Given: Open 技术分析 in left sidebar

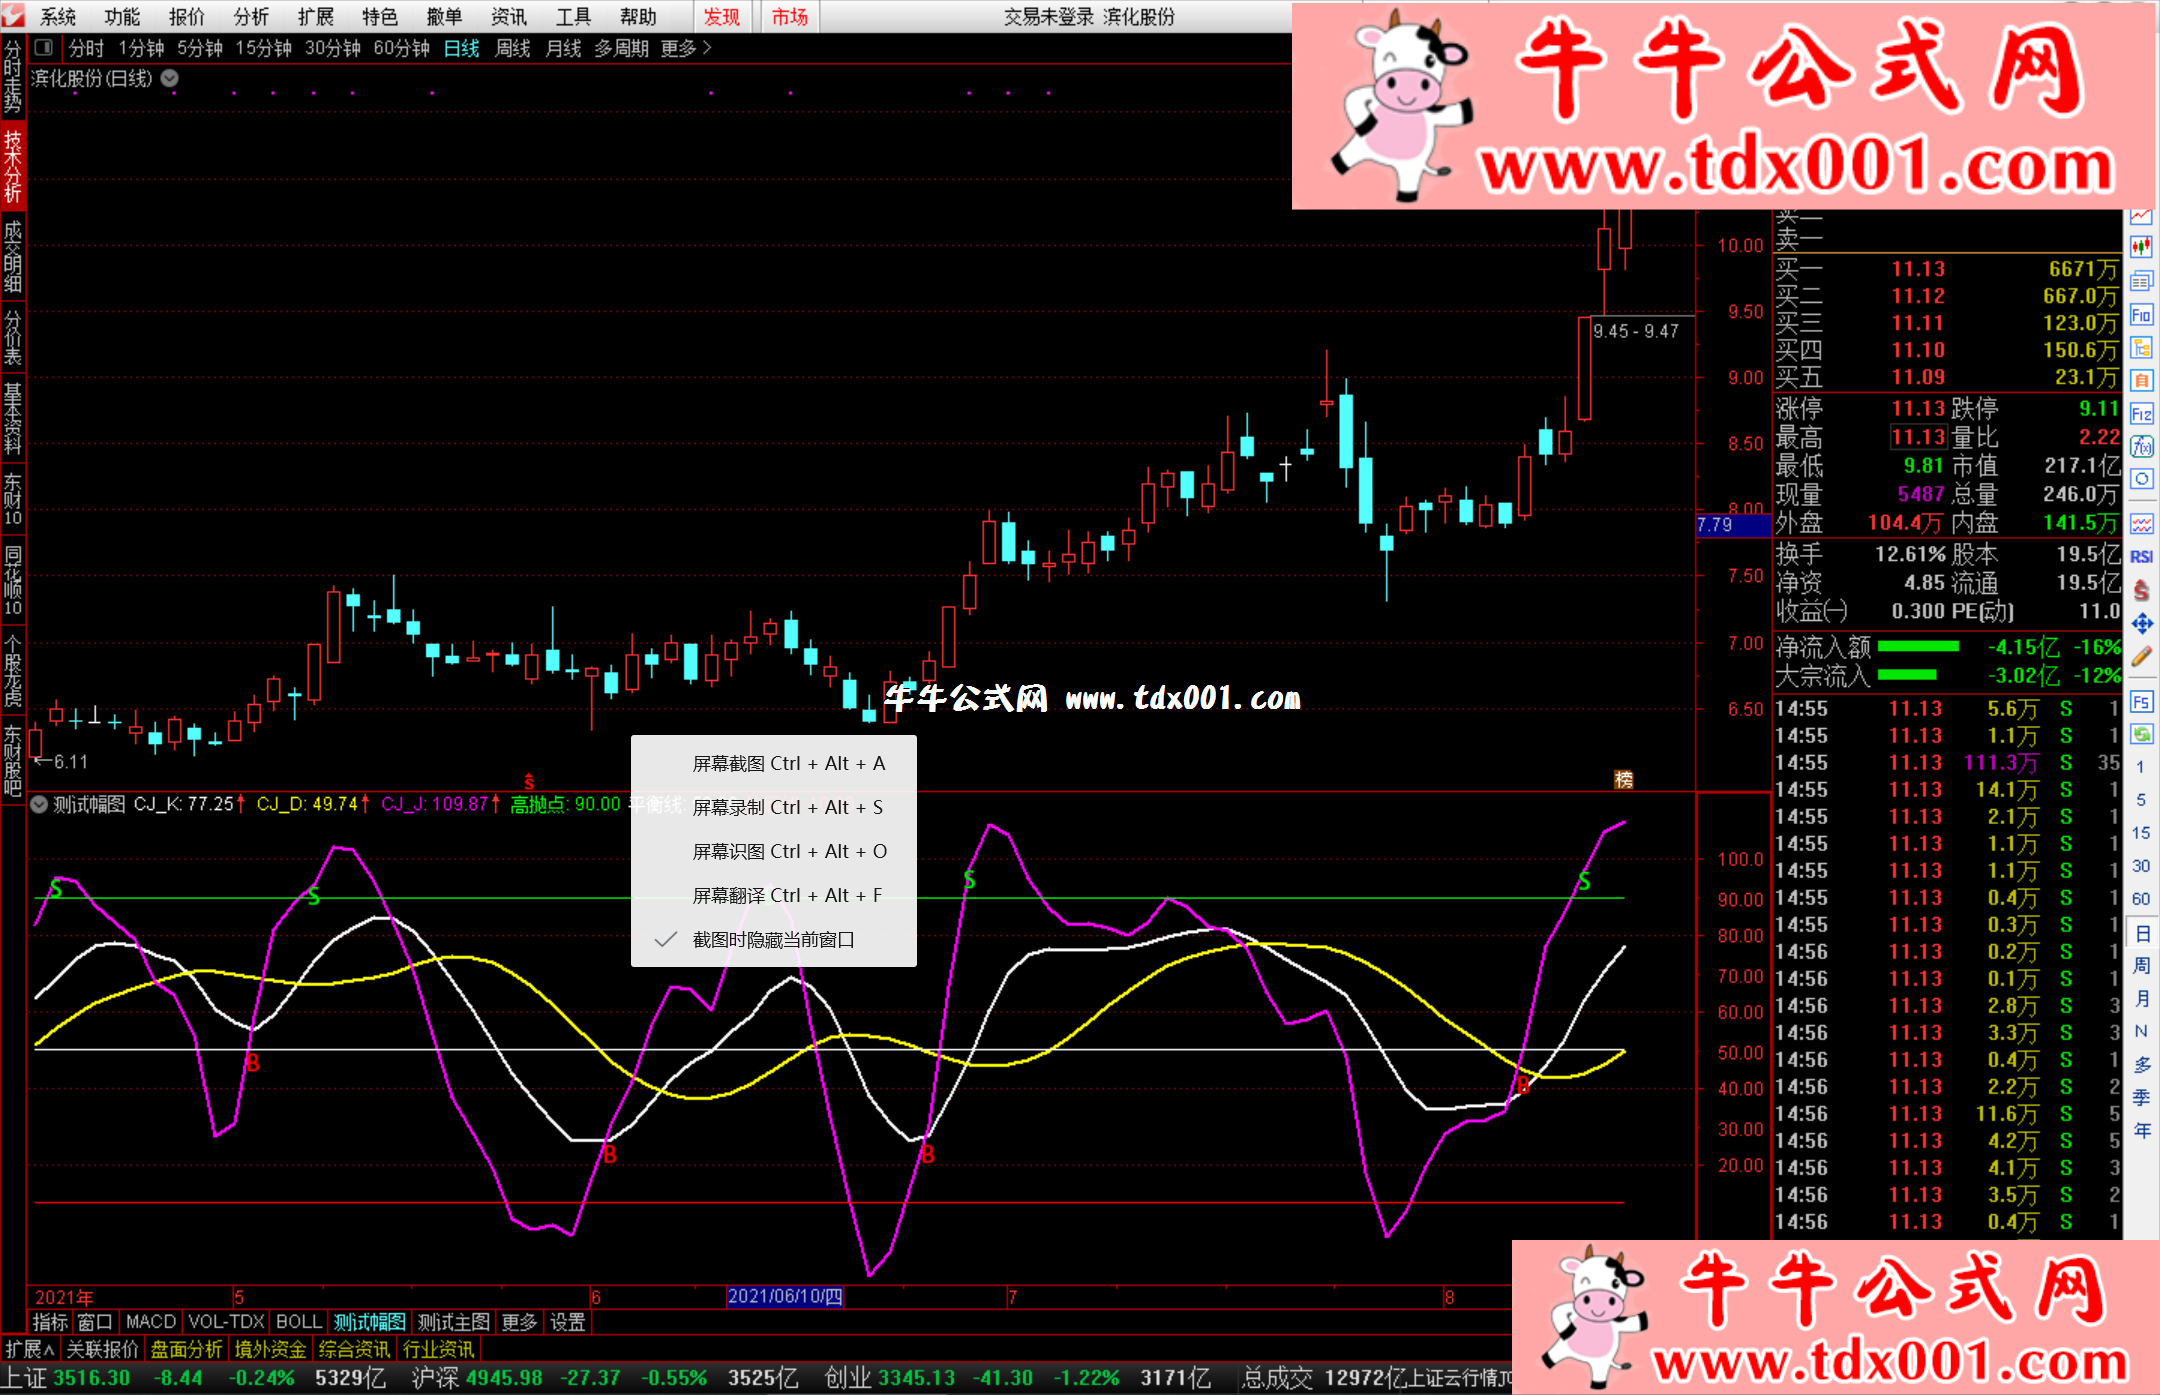Looking at the screenshot, I should [12, 166].
